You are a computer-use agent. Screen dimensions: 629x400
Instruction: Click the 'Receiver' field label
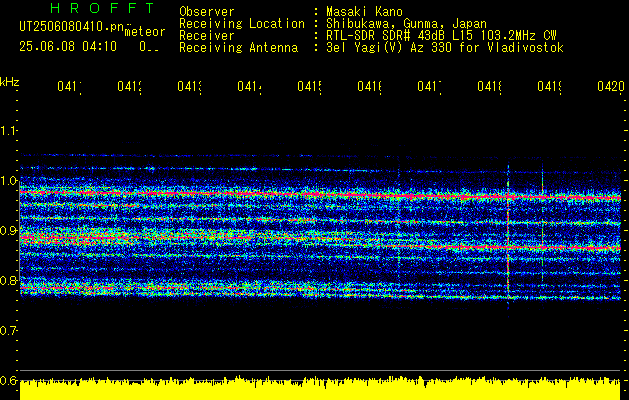(x=207, y=36)
